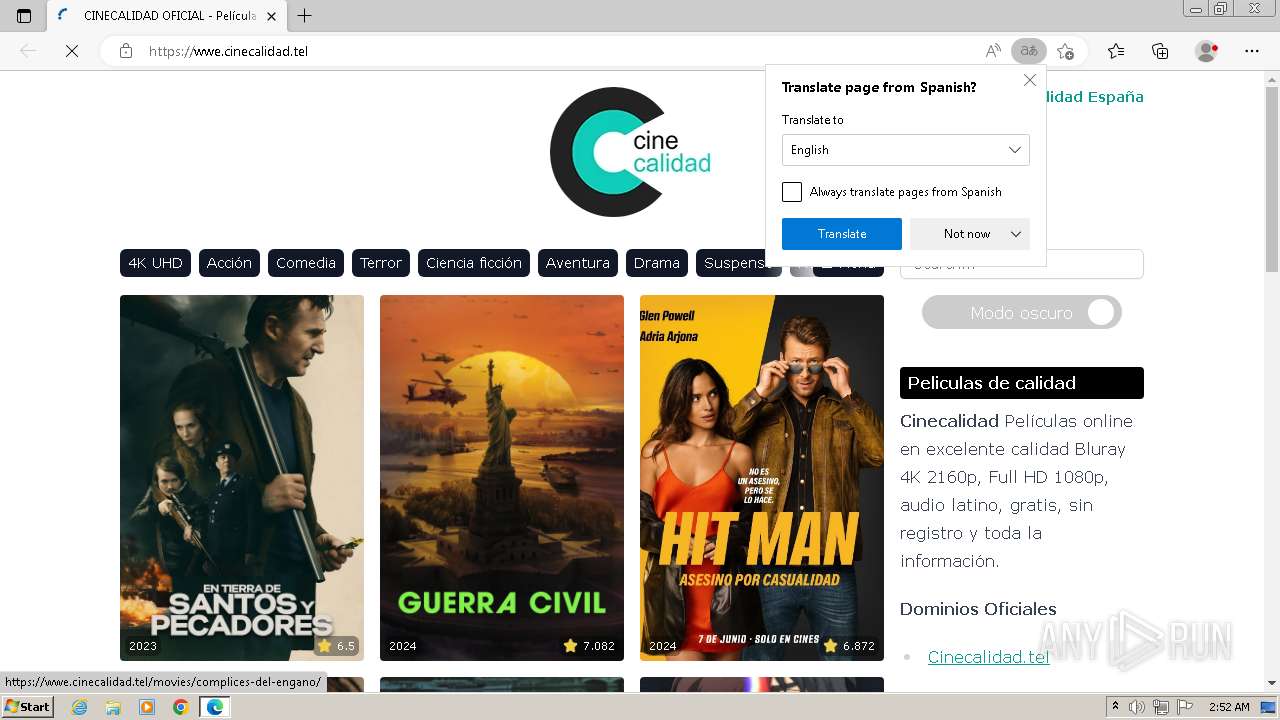This screenshot has width=1280, height=720.
Task: Select the Comedia category
Action: [x=306, y=263]
